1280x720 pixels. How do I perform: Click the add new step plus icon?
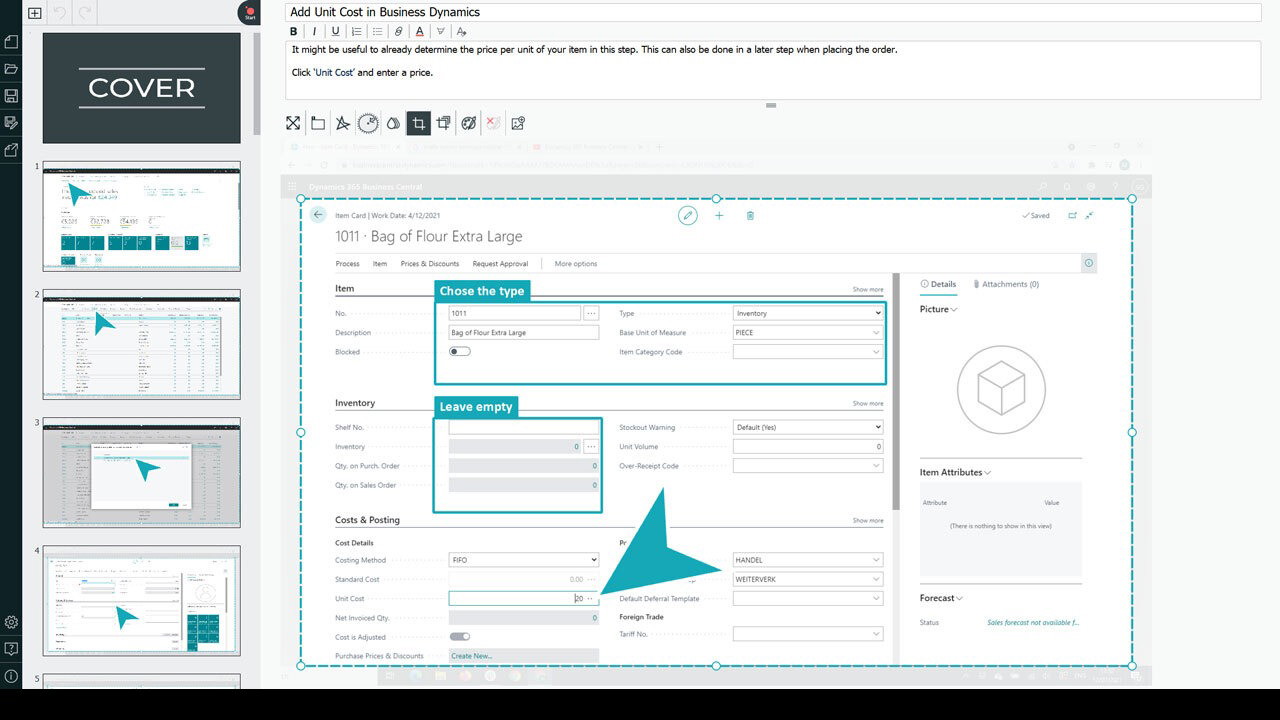pyautogui.click(x=35, y=13)
